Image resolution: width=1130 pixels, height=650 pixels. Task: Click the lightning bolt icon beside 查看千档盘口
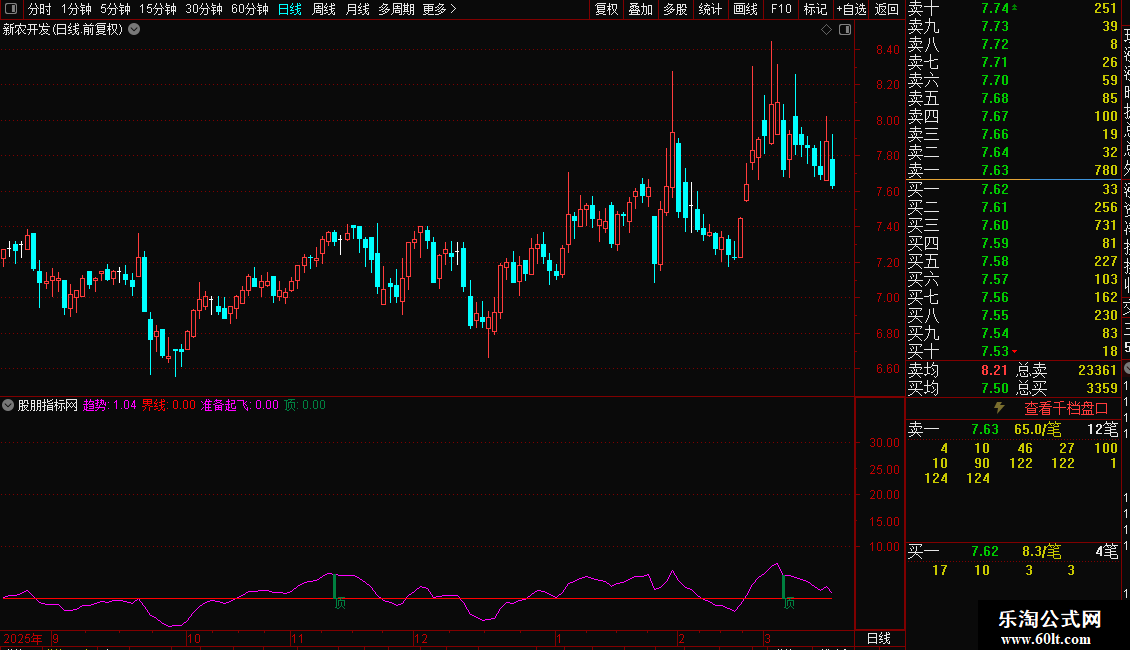pos(999,408)
